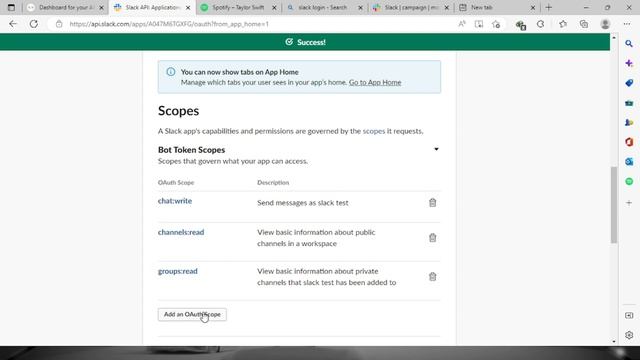Open the Collections icon
This screenshot has width=640, height=360.
(x=584, y=24)
